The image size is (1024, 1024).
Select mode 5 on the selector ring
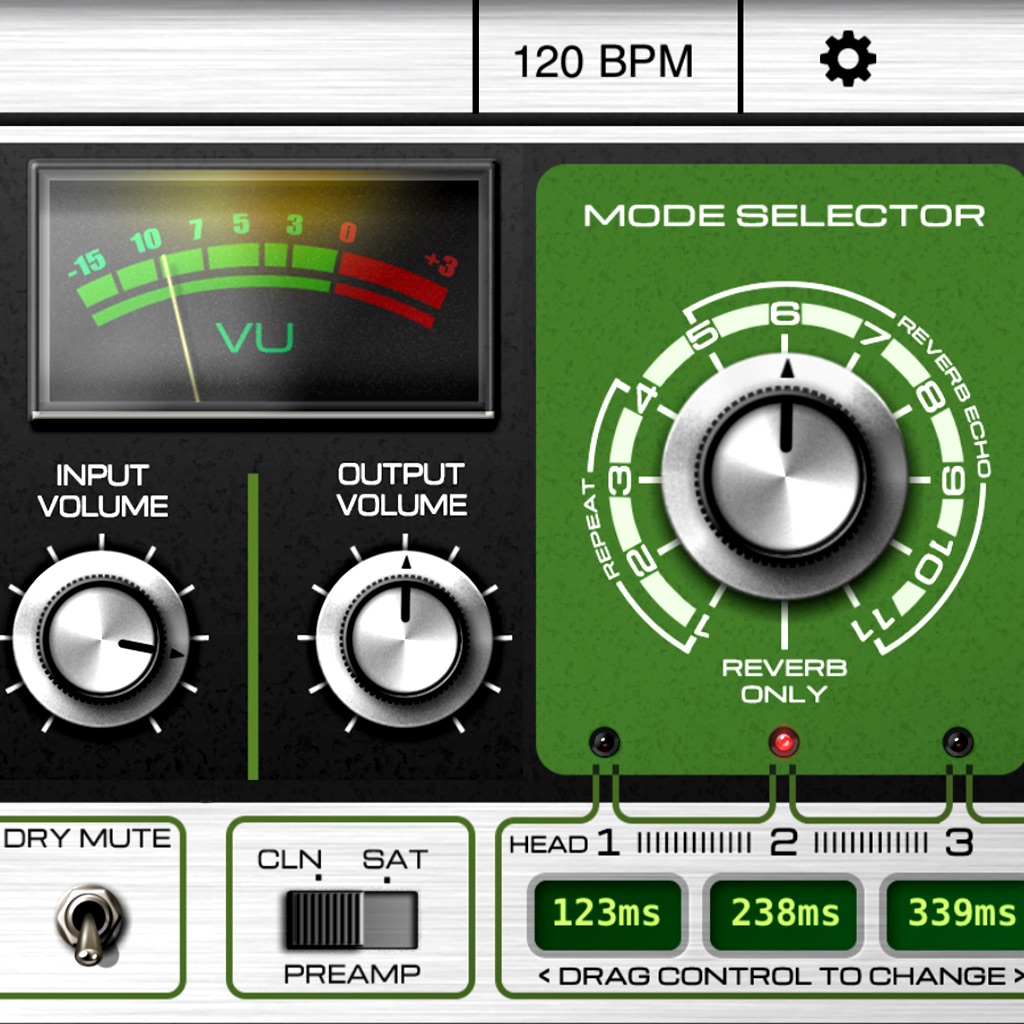tap(703, 335)
